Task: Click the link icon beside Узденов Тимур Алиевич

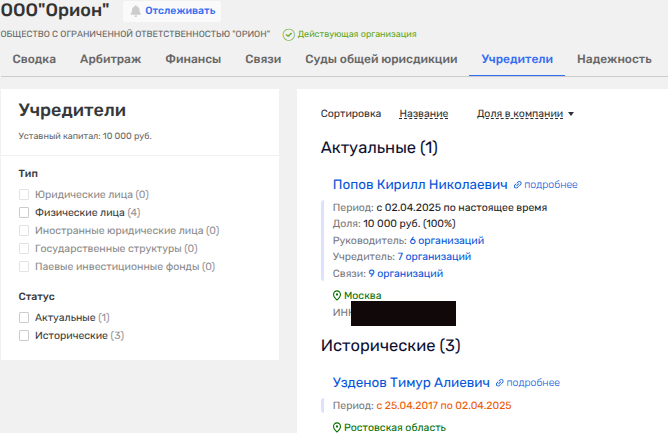Action: (x=501, y=383)
